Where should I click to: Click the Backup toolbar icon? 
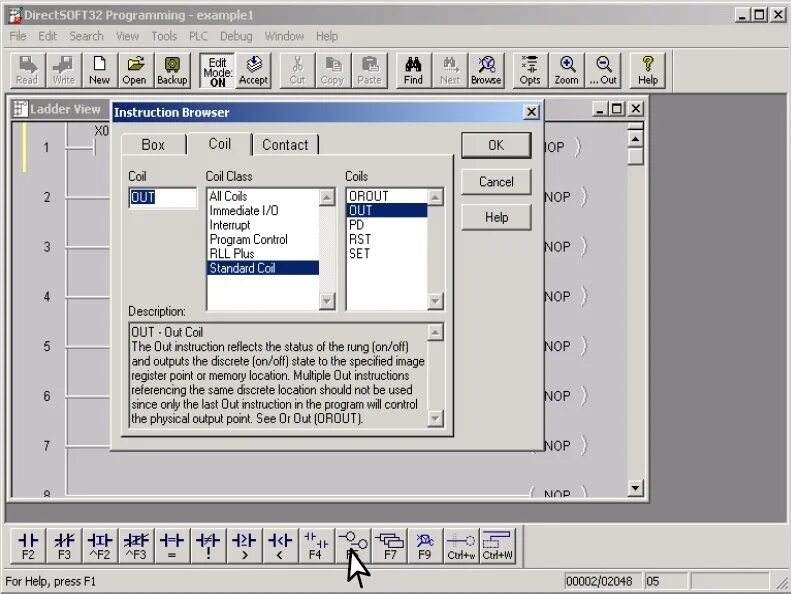pyautogui.click(x=172, y=71)
